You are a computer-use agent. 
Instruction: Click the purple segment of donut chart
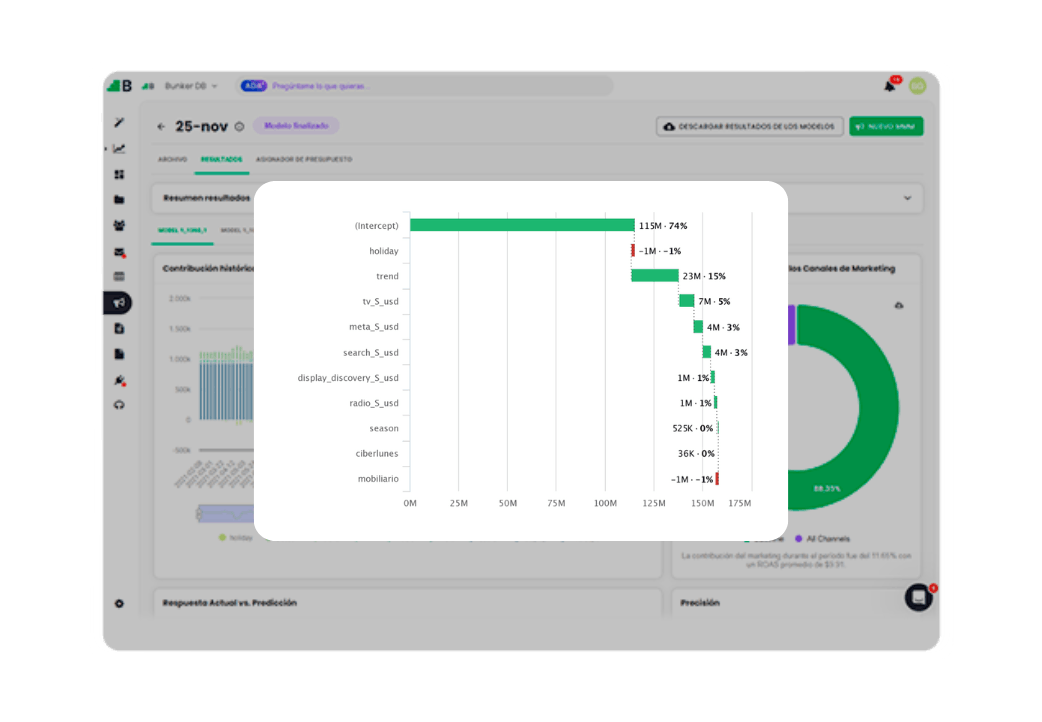click(791, 324)
